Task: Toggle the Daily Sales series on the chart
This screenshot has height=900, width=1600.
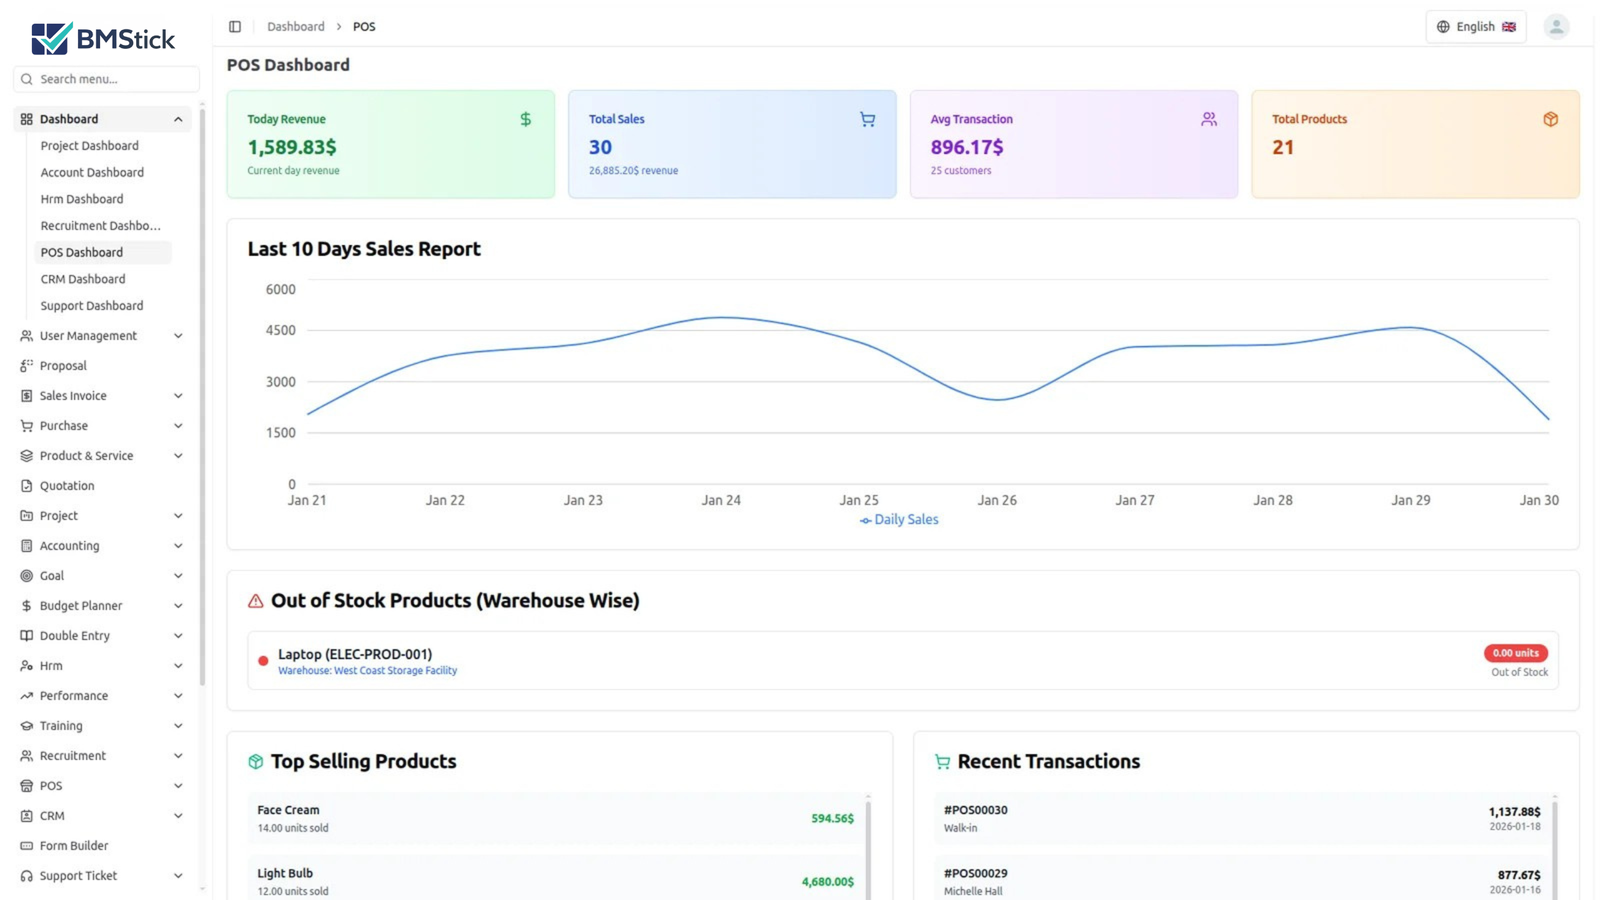Action: (897, 519)
